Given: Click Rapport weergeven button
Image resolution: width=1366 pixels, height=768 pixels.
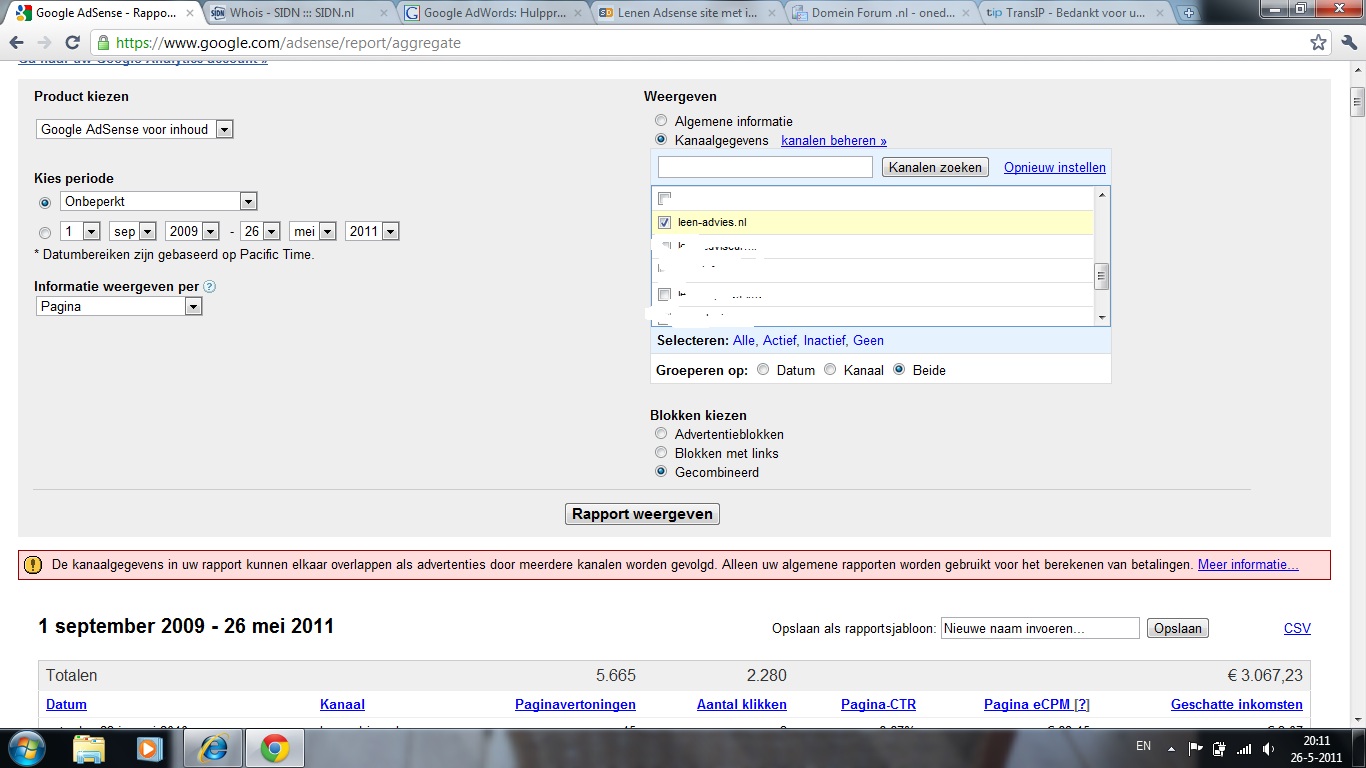Looking at the screenshot, I should coord(642,514).
